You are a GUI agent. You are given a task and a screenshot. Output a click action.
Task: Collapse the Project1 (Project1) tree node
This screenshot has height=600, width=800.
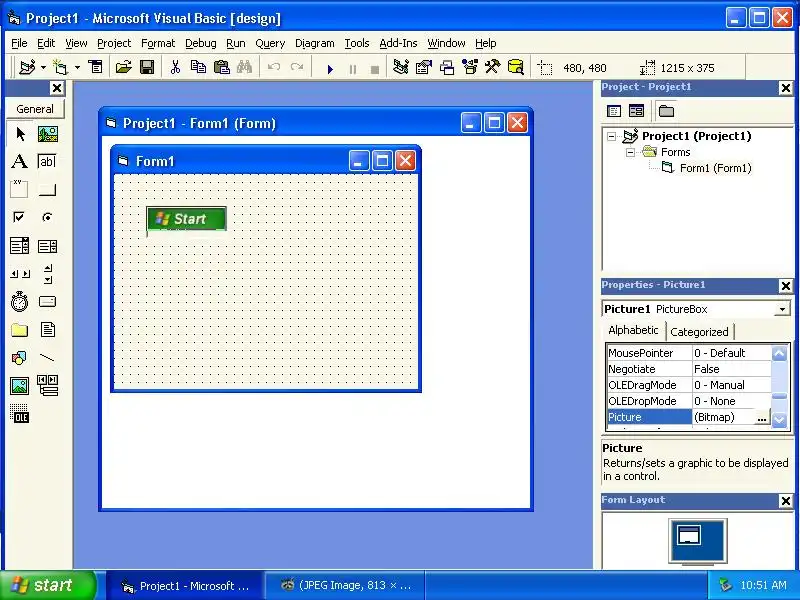(x=611, y=136)
